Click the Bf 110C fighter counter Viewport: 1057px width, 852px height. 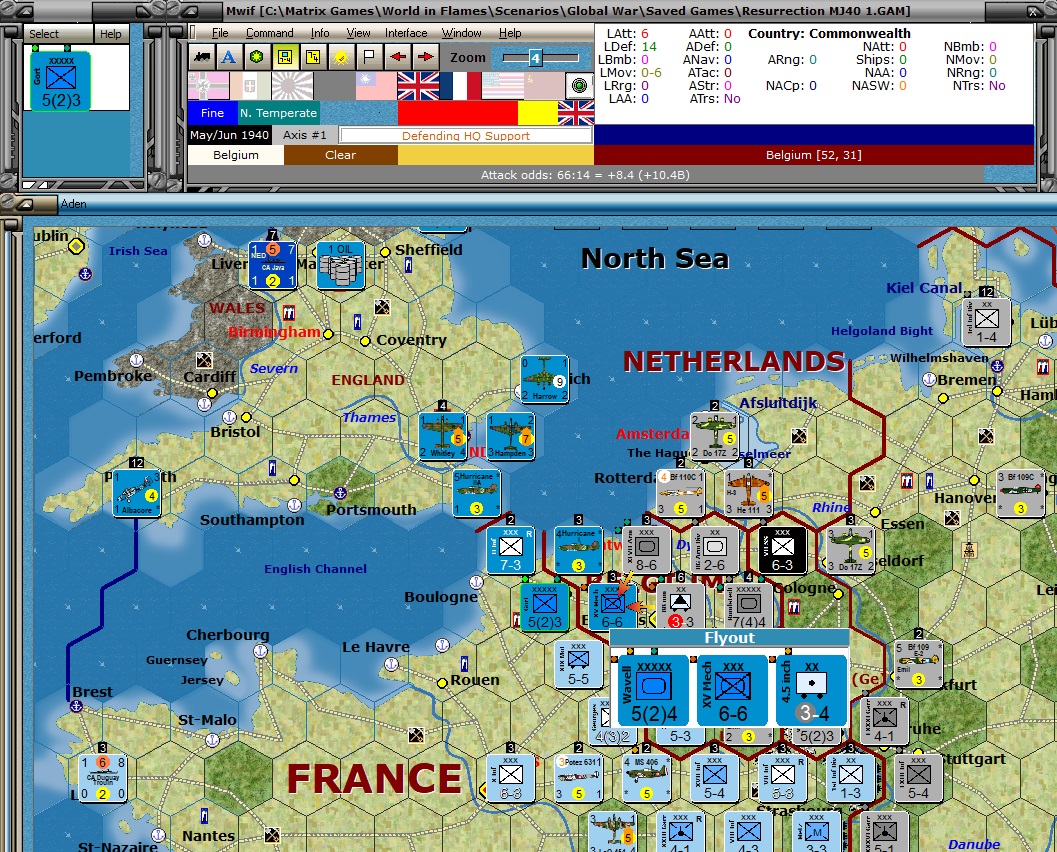click(x=681, y=493)
